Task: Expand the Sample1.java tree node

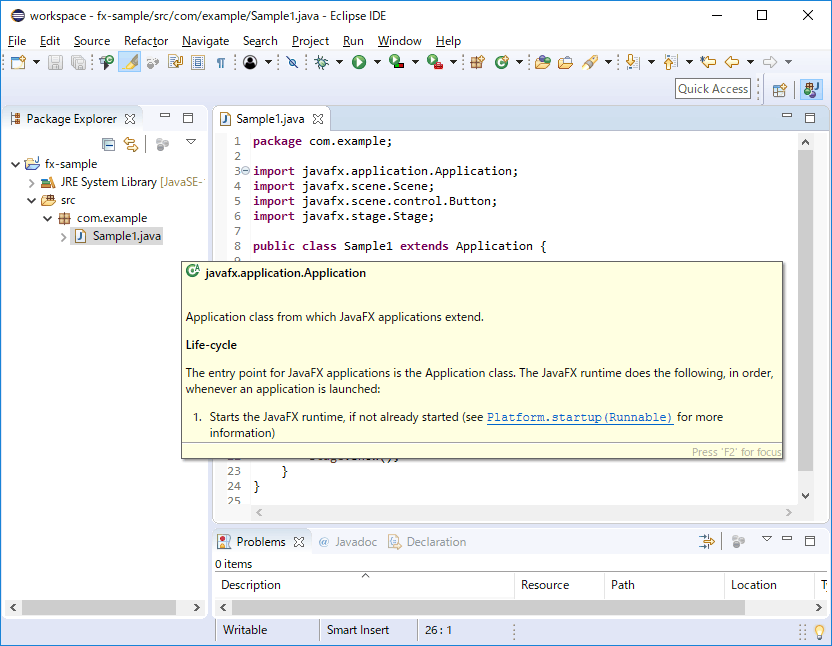Action: 63,237
